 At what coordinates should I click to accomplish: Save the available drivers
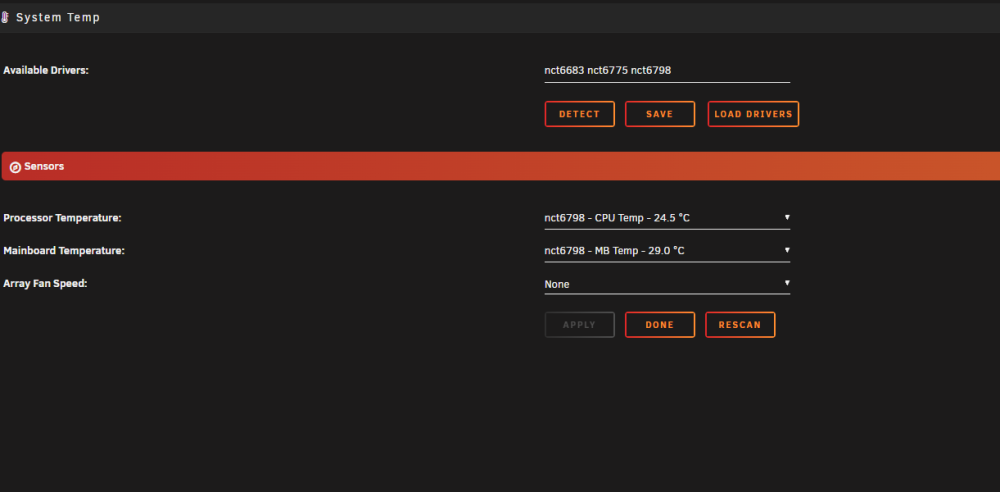point(659,114)
